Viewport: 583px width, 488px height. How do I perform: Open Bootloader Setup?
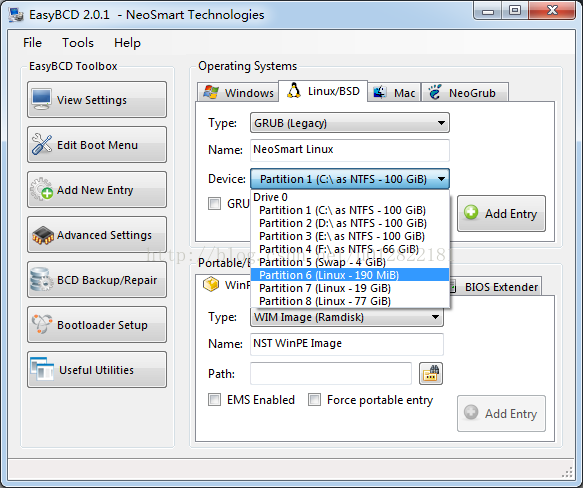[97, 325]
